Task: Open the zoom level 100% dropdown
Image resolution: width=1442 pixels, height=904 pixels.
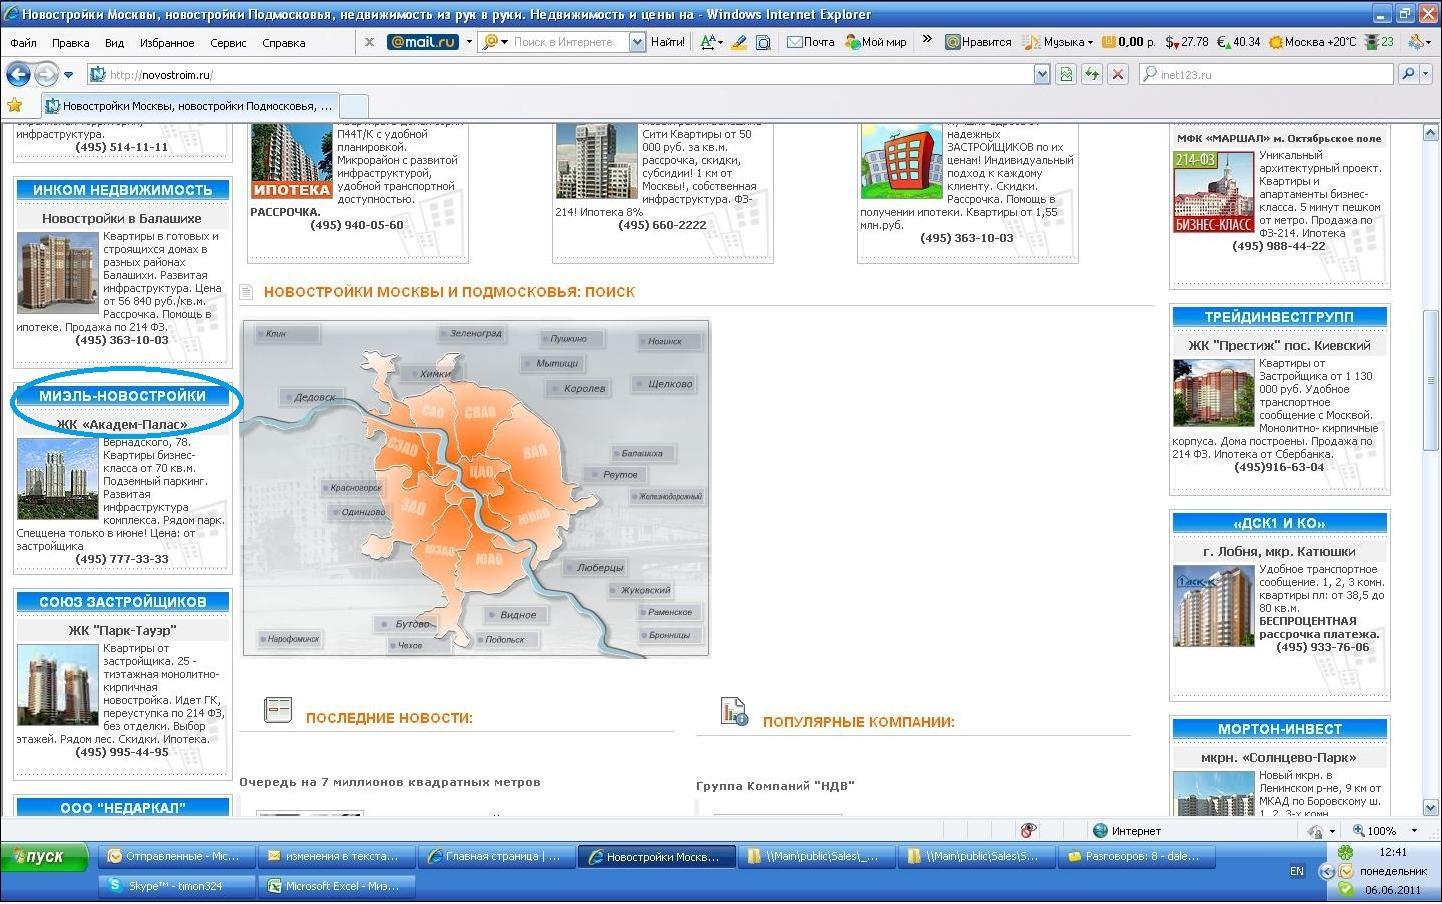Action: click(x=1414, y=831)
